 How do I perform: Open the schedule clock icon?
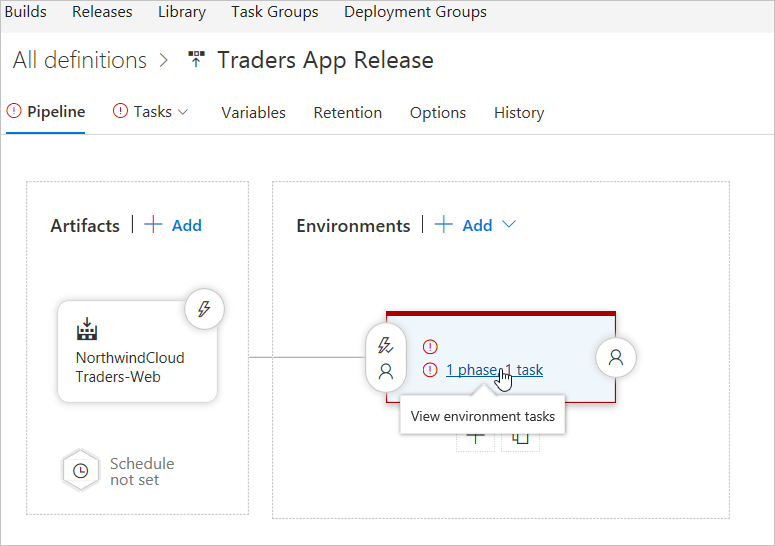click(81, 471)
